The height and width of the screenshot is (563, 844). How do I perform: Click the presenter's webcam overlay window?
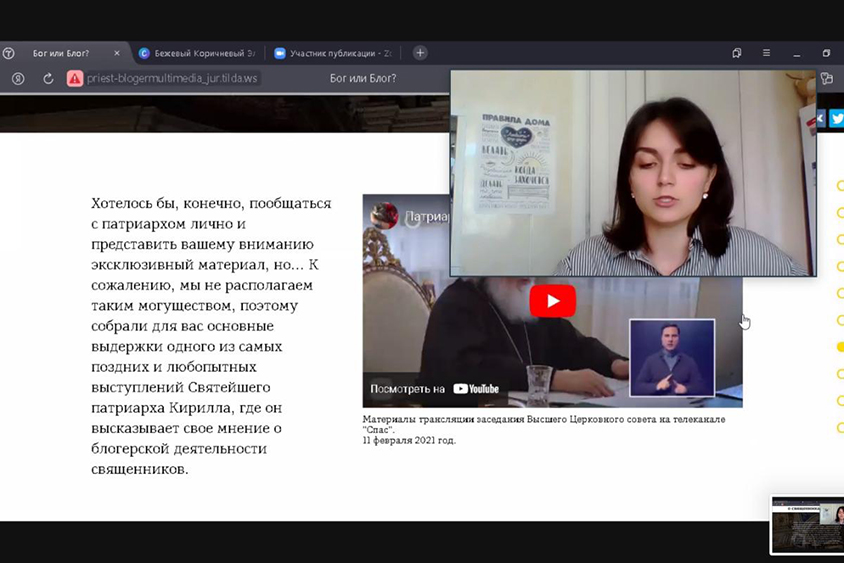[633, 173]
